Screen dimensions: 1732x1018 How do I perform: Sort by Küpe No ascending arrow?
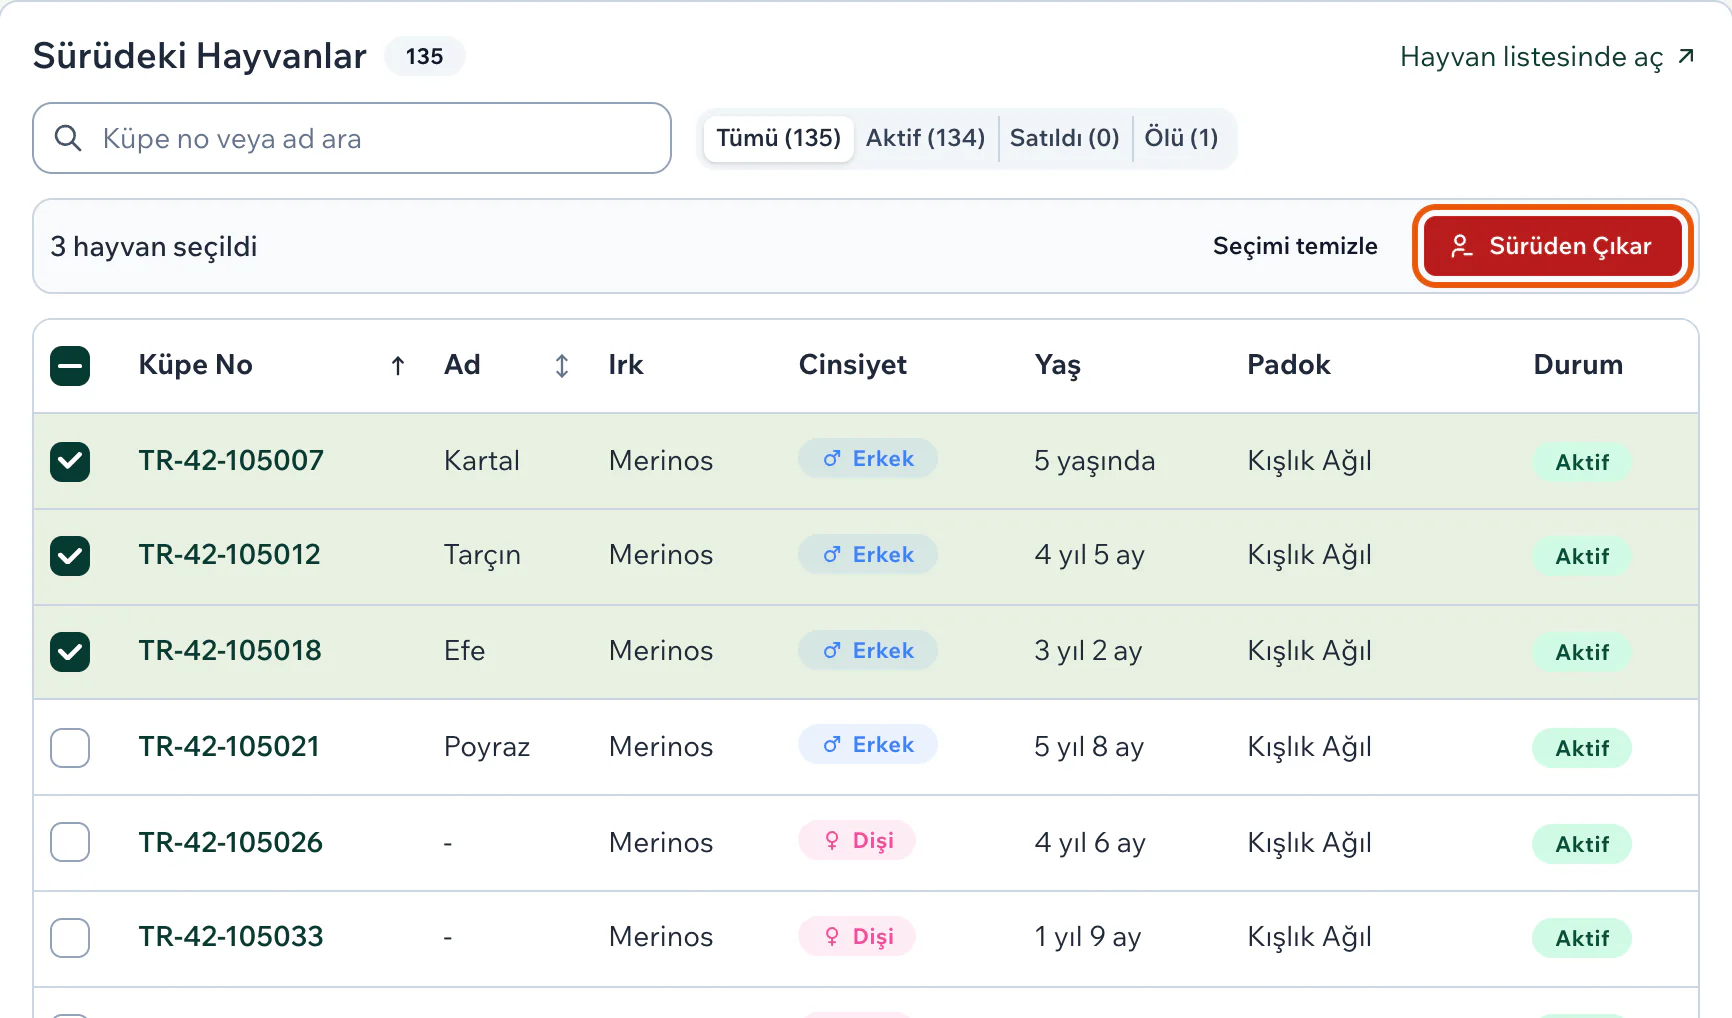tap(398, 366)
